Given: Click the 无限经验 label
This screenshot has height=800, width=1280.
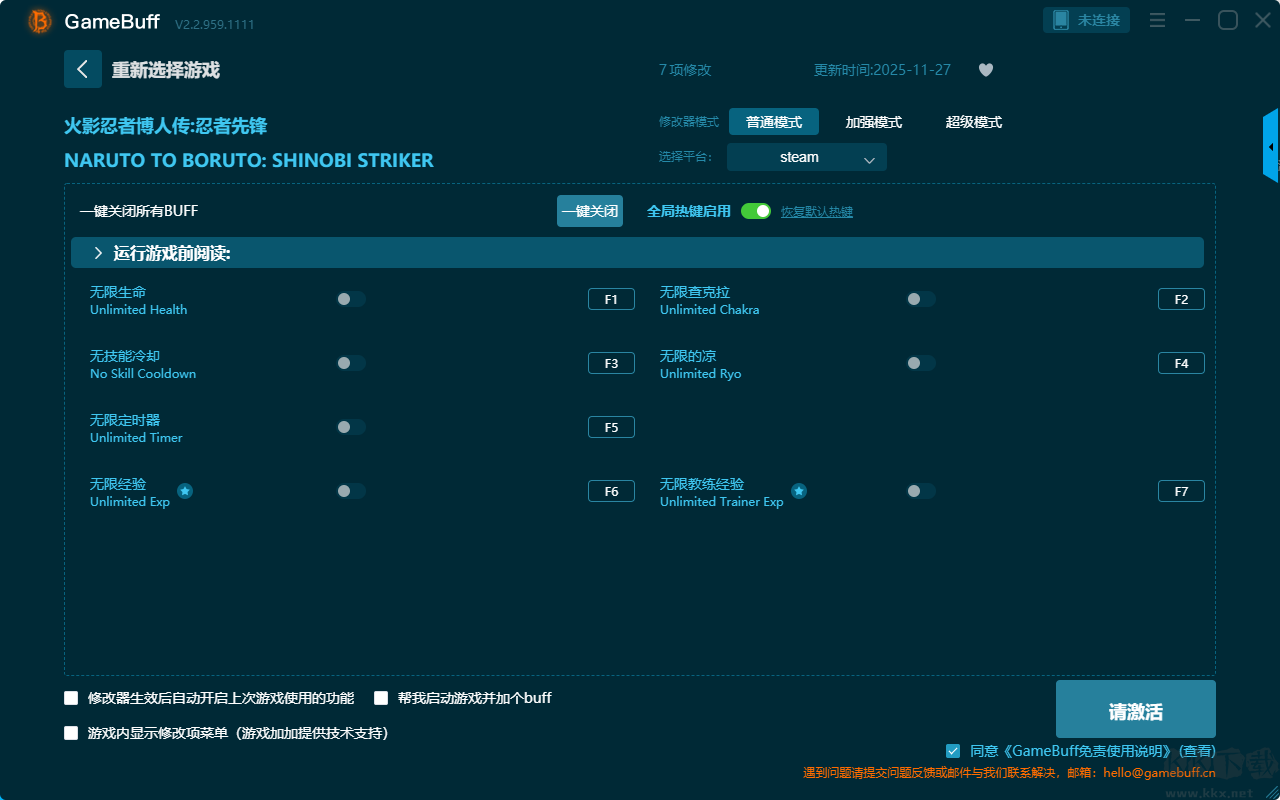Looking at the screenshot, I should point(118,484).
